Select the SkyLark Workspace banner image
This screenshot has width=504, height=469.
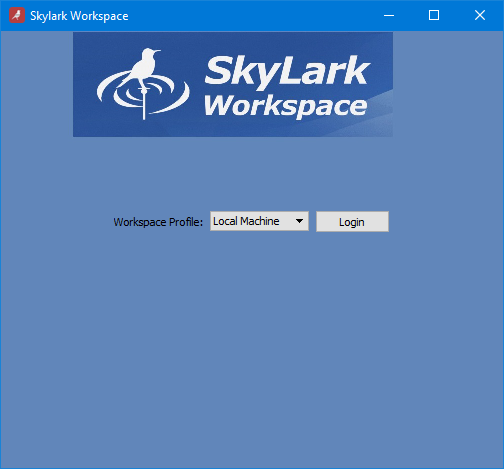[x=233, y=84]
